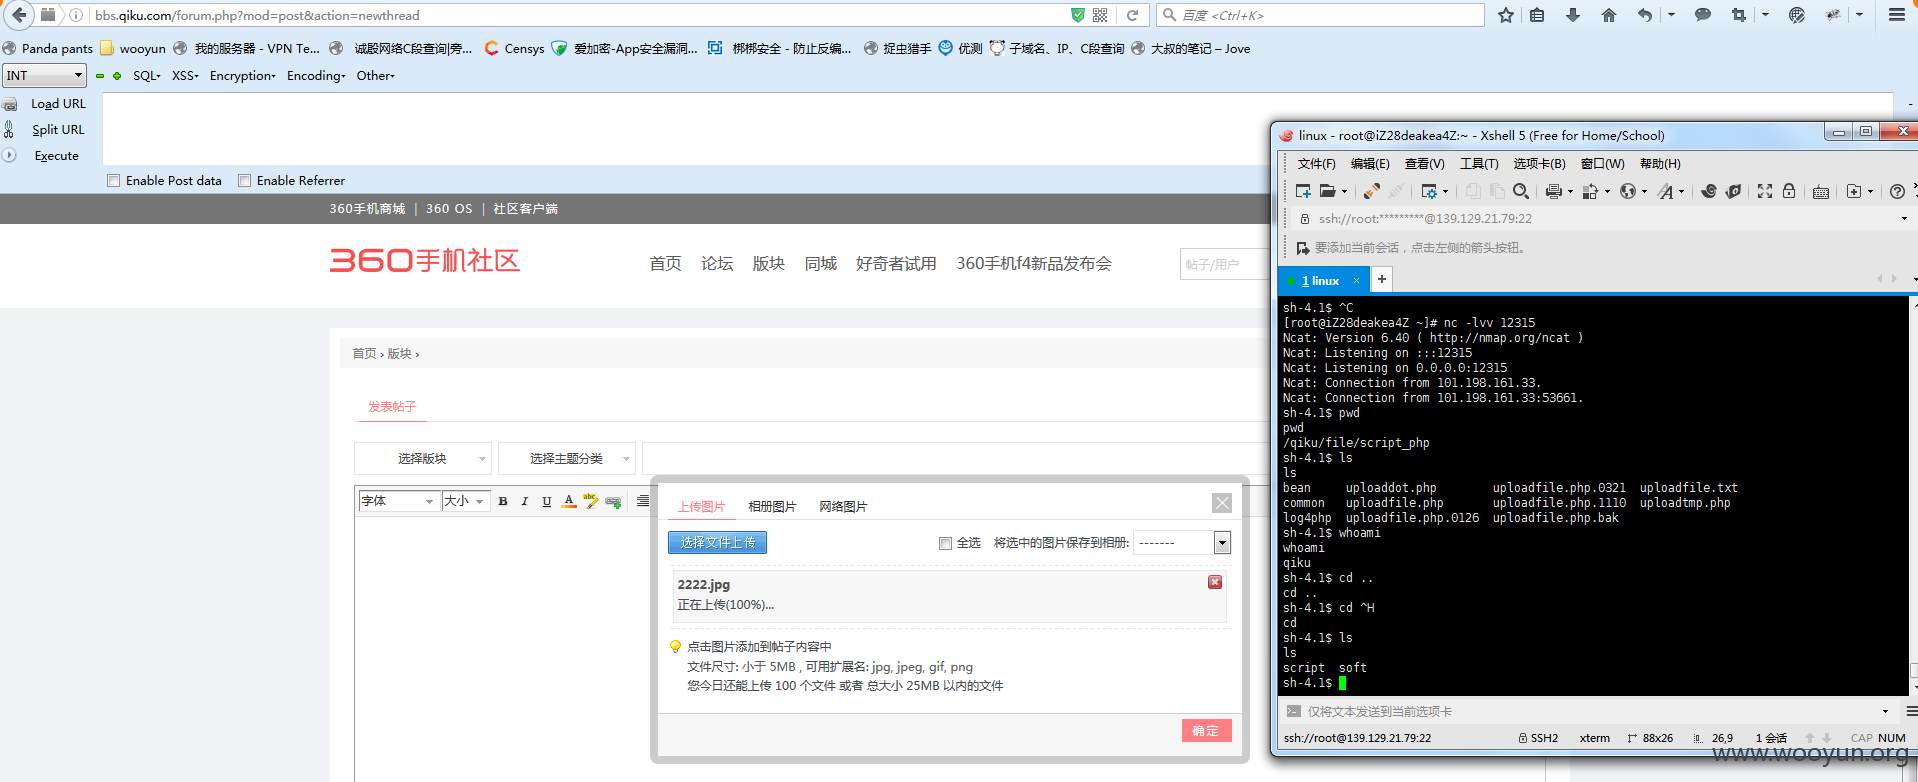Remove the 2222.jpg upload with red X
1918x782 pixels.
coord(1215,582)
